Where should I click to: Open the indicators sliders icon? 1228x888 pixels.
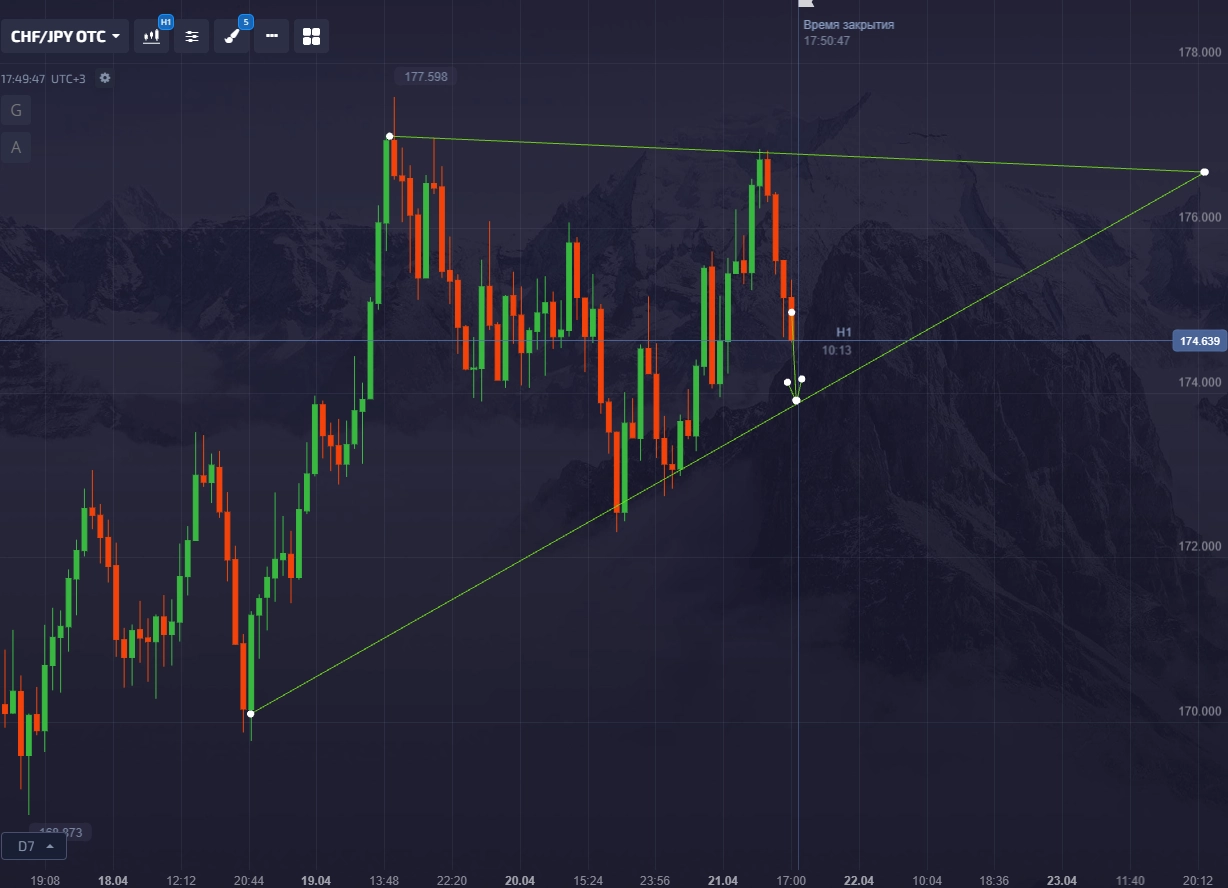[191, 37]
